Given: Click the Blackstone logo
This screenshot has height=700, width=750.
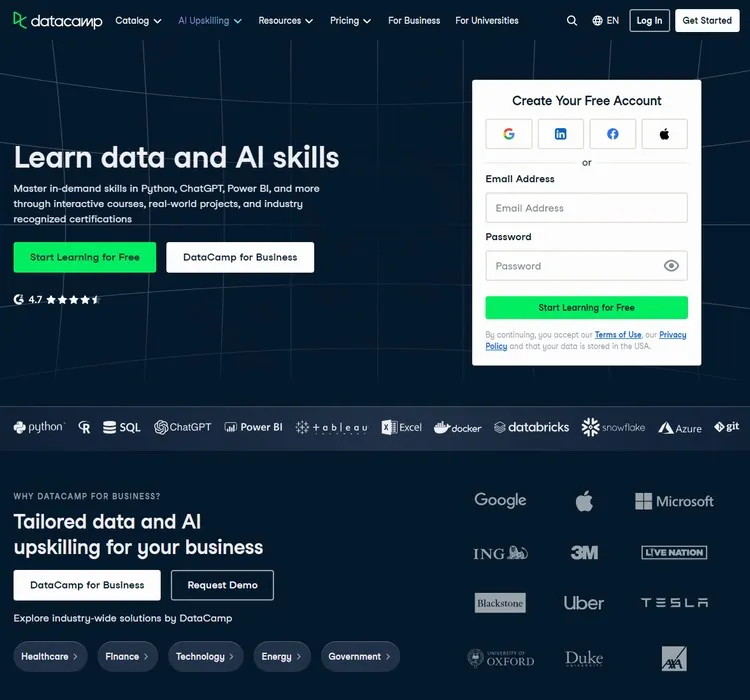Looking at the screenshot, I should coord(500,603).
